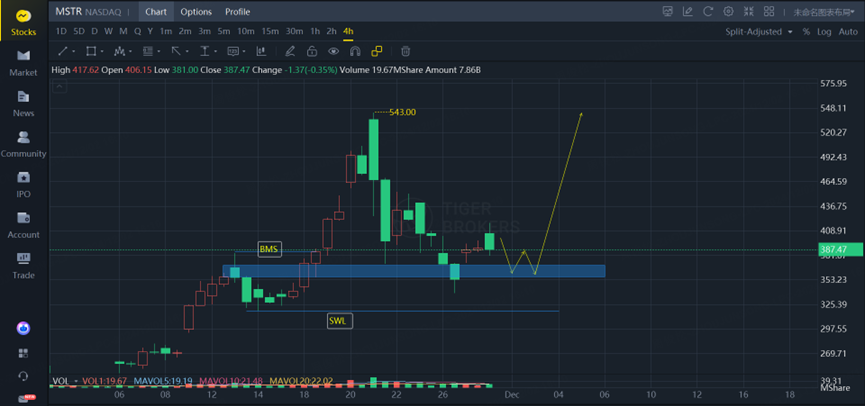This screenshot has height=406, width=865.
Task: Open the multi-chart grid layout icon
Action: [768, 12]
